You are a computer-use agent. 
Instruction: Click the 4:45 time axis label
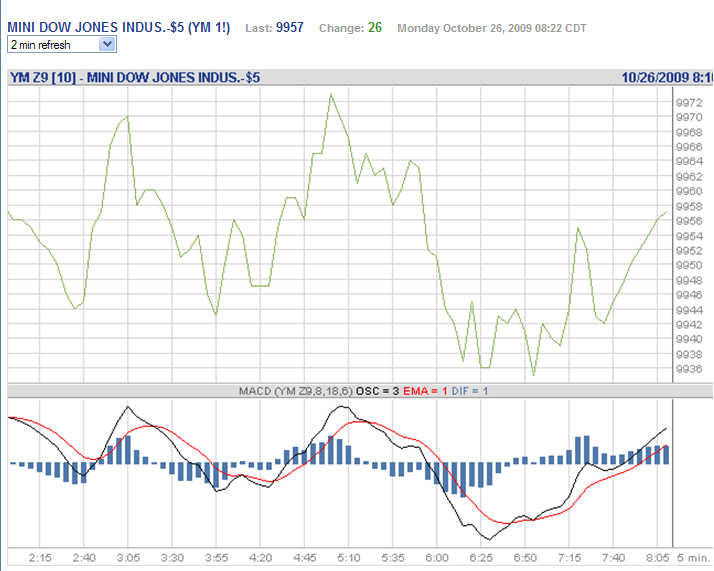(x=305, y=558)
